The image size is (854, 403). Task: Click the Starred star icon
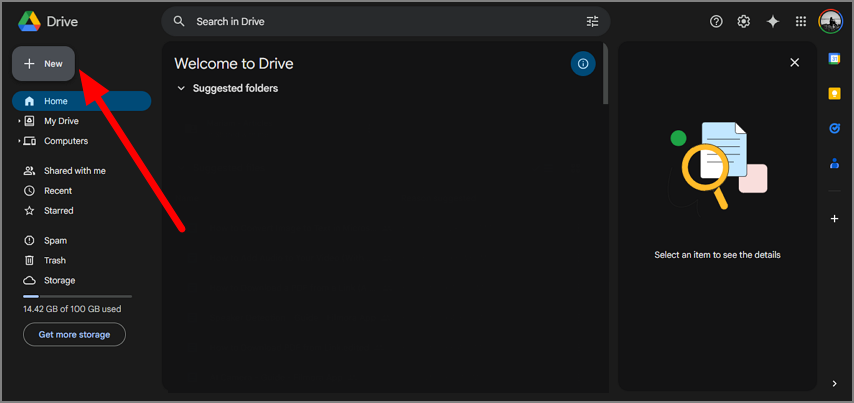(29, 210)
